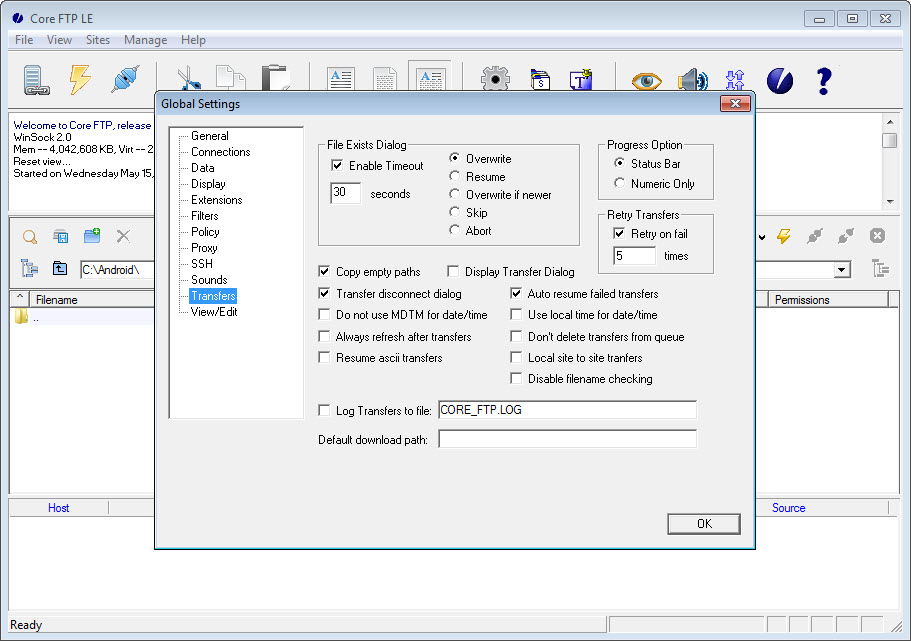The height and width of the screenshot is (641, 911).
Task: Click the Cut scissors toolbar icon
Action: [x=189, y=79]
